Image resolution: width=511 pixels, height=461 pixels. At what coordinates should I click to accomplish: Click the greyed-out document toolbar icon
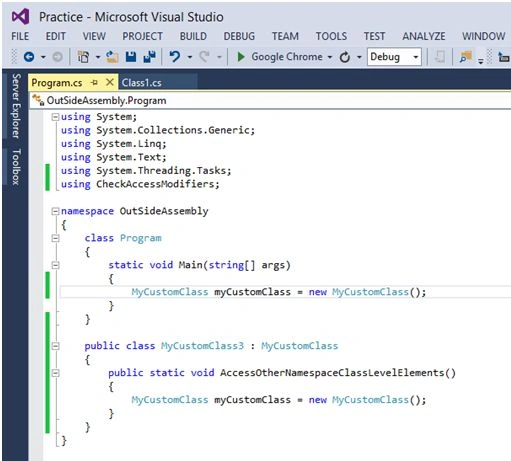click(x=440, y=57)
